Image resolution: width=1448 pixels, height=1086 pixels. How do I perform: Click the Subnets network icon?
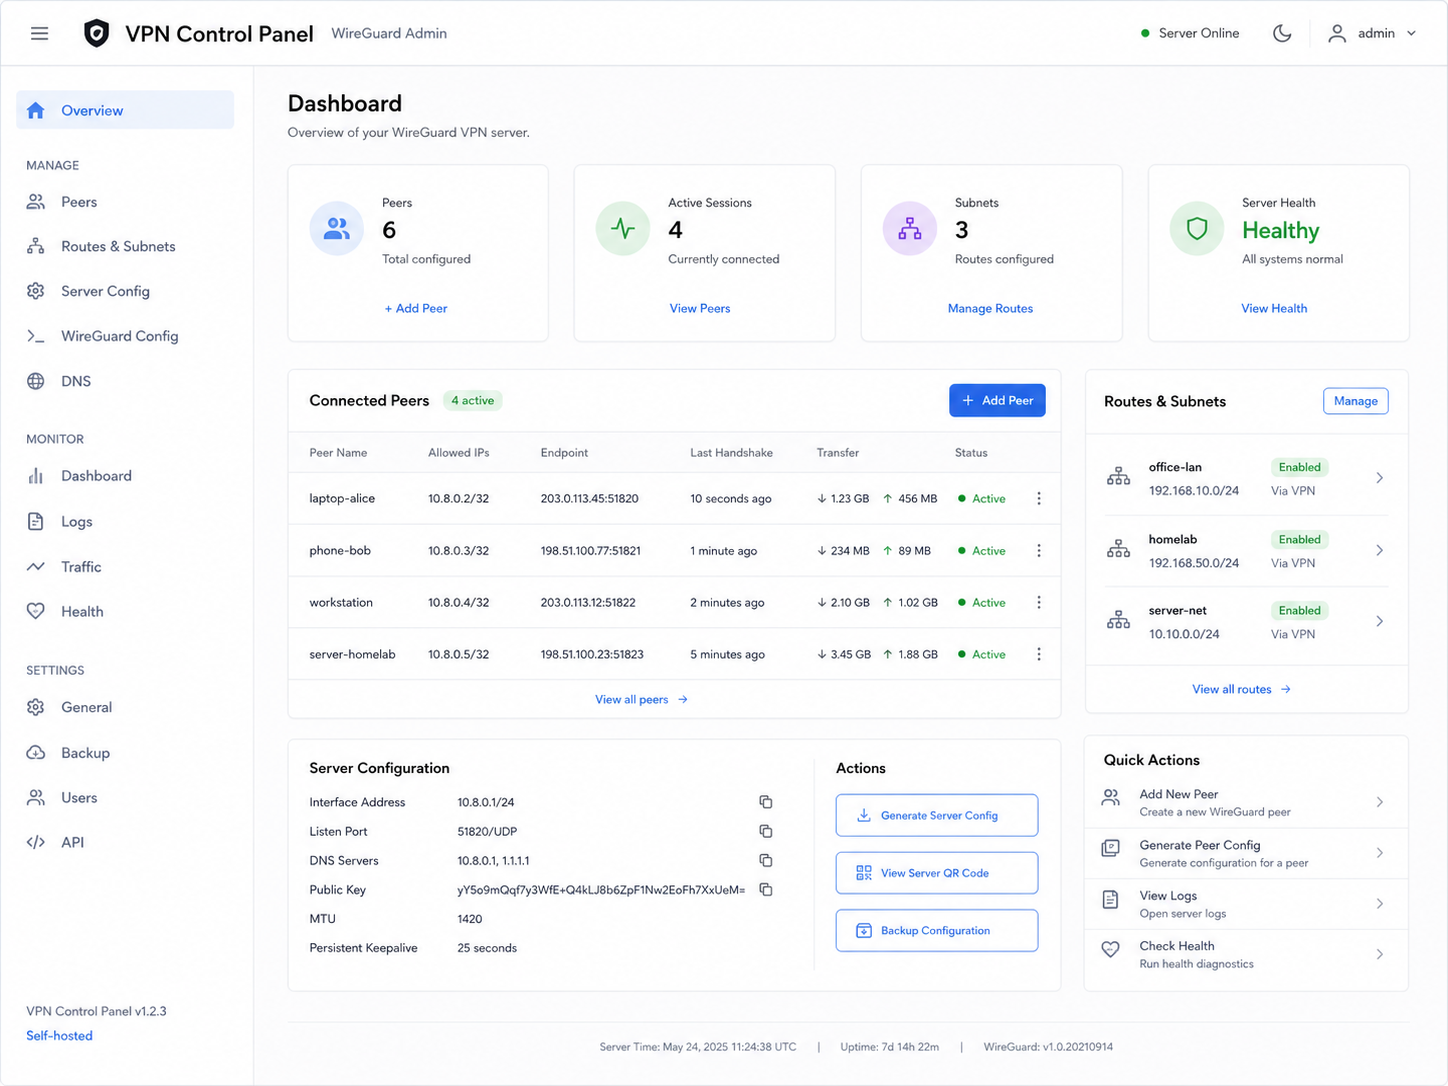[x=910, y=229]
